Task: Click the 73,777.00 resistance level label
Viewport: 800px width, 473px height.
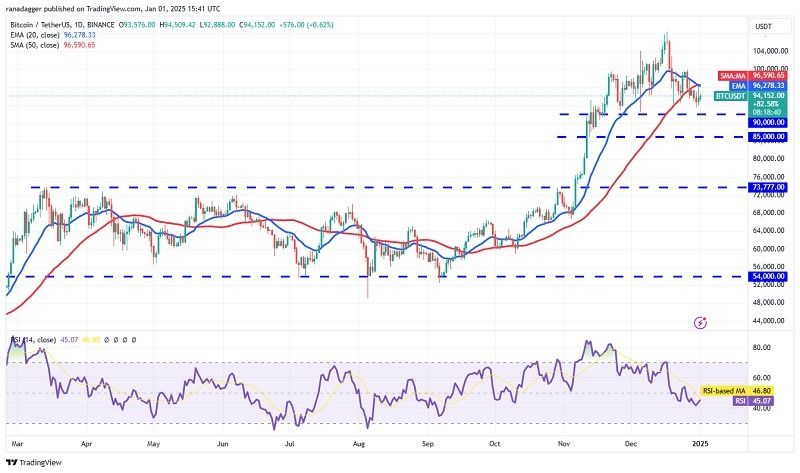Action: click(x=767, y=187)
